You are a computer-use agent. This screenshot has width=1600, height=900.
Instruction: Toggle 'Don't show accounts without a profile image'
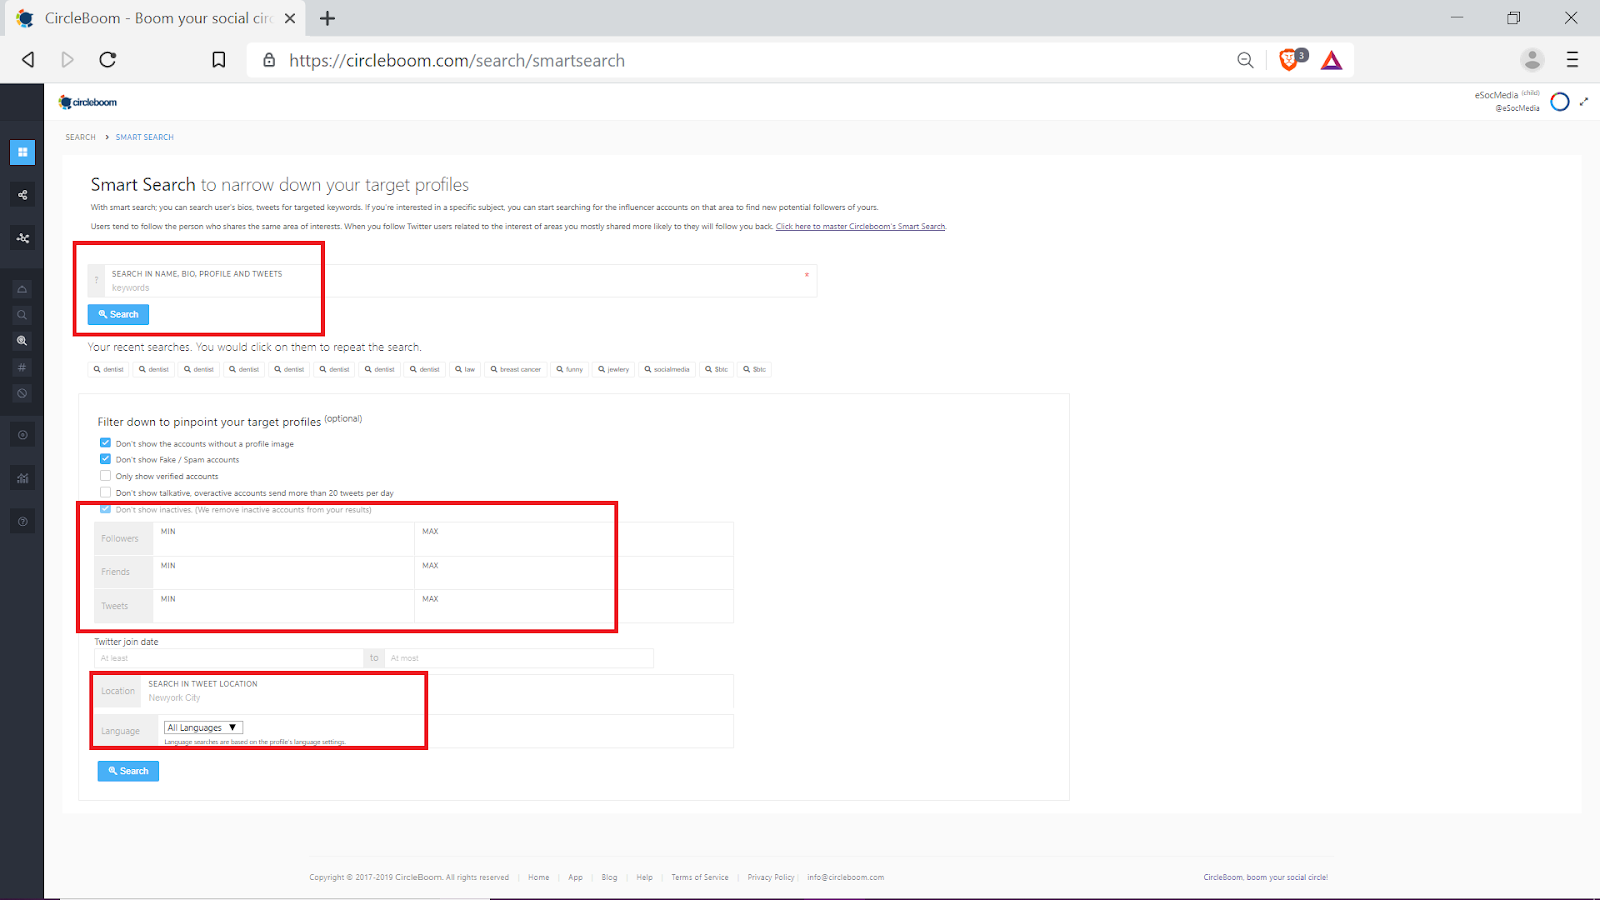[x=105, y=443]
